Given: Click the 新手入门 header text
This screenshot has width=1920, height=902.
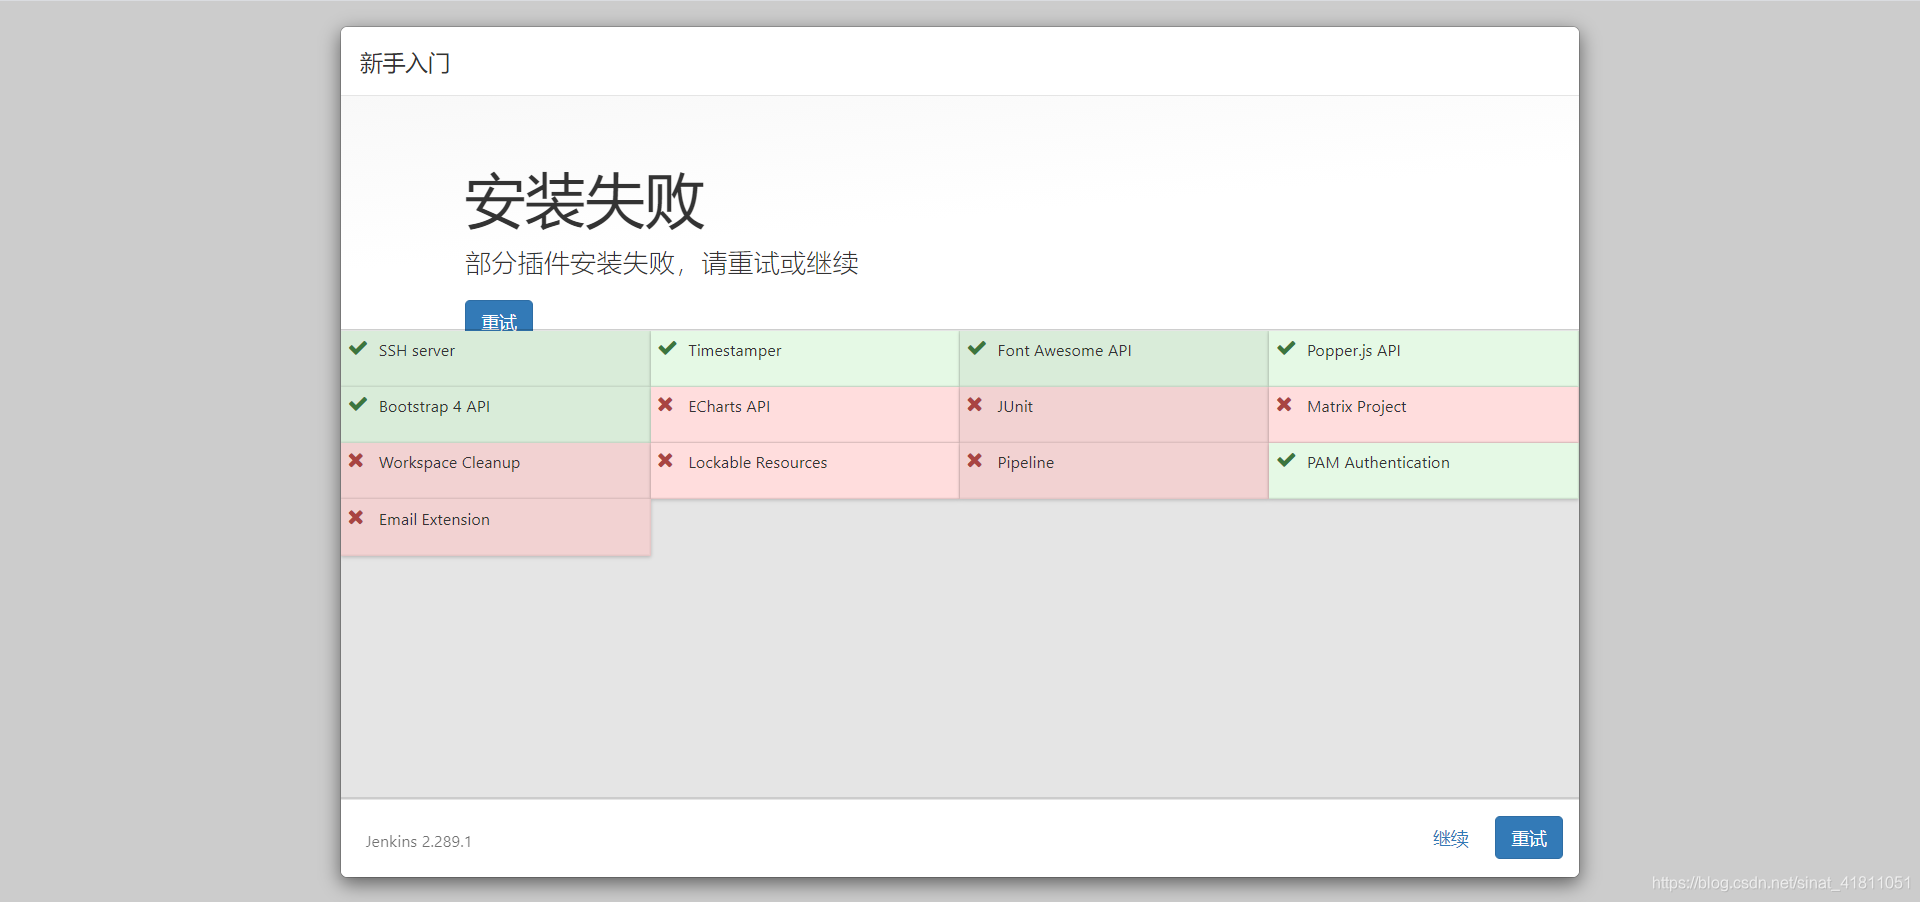Looking at the screenshot, I should (405, 62).
